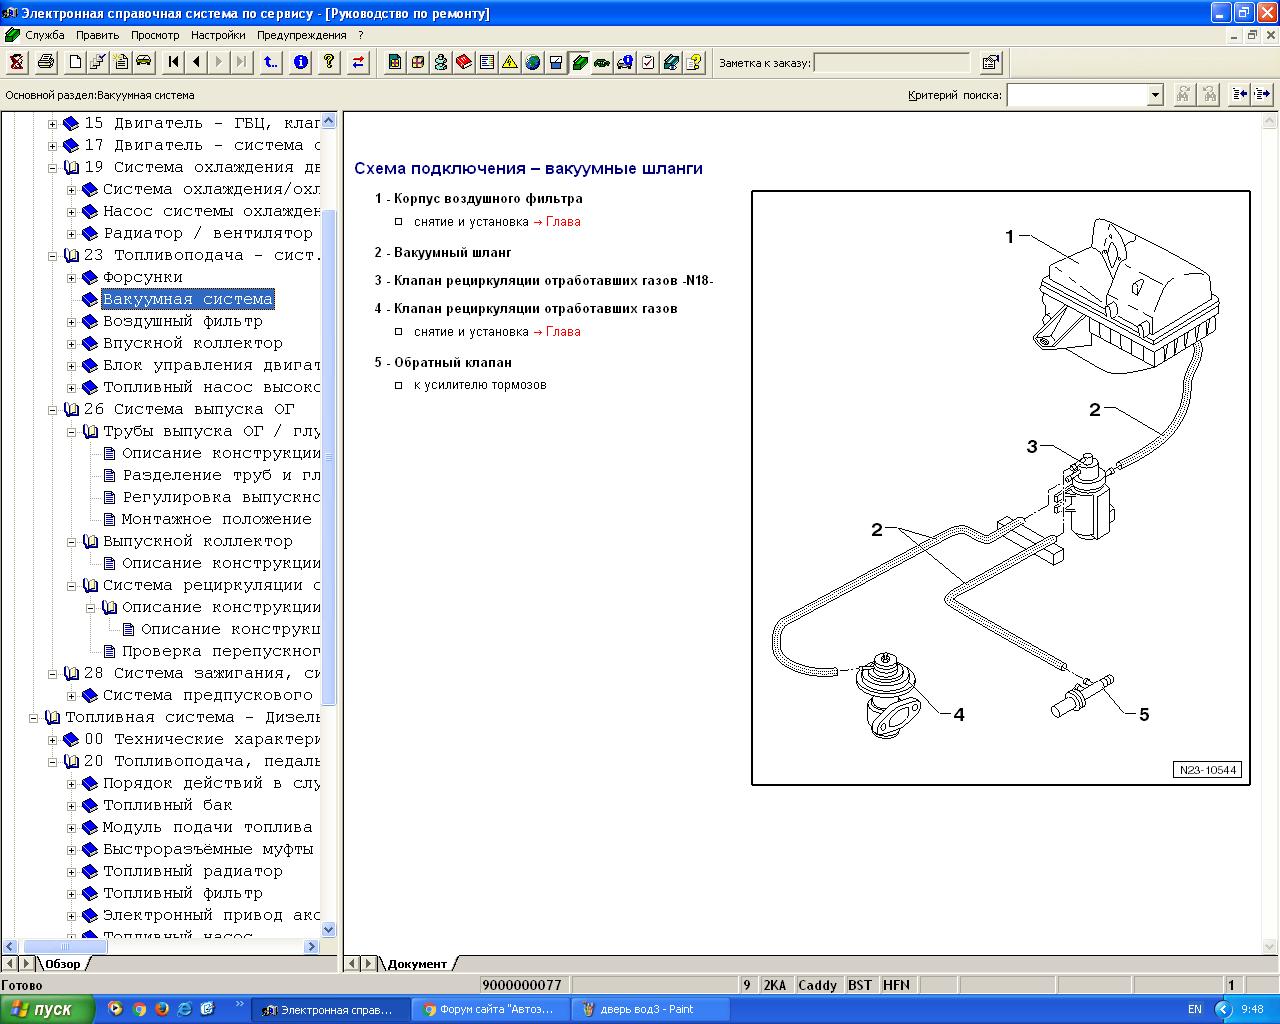Click the new blank document icon
1280x1024 pixels.
tap(75, 62)
